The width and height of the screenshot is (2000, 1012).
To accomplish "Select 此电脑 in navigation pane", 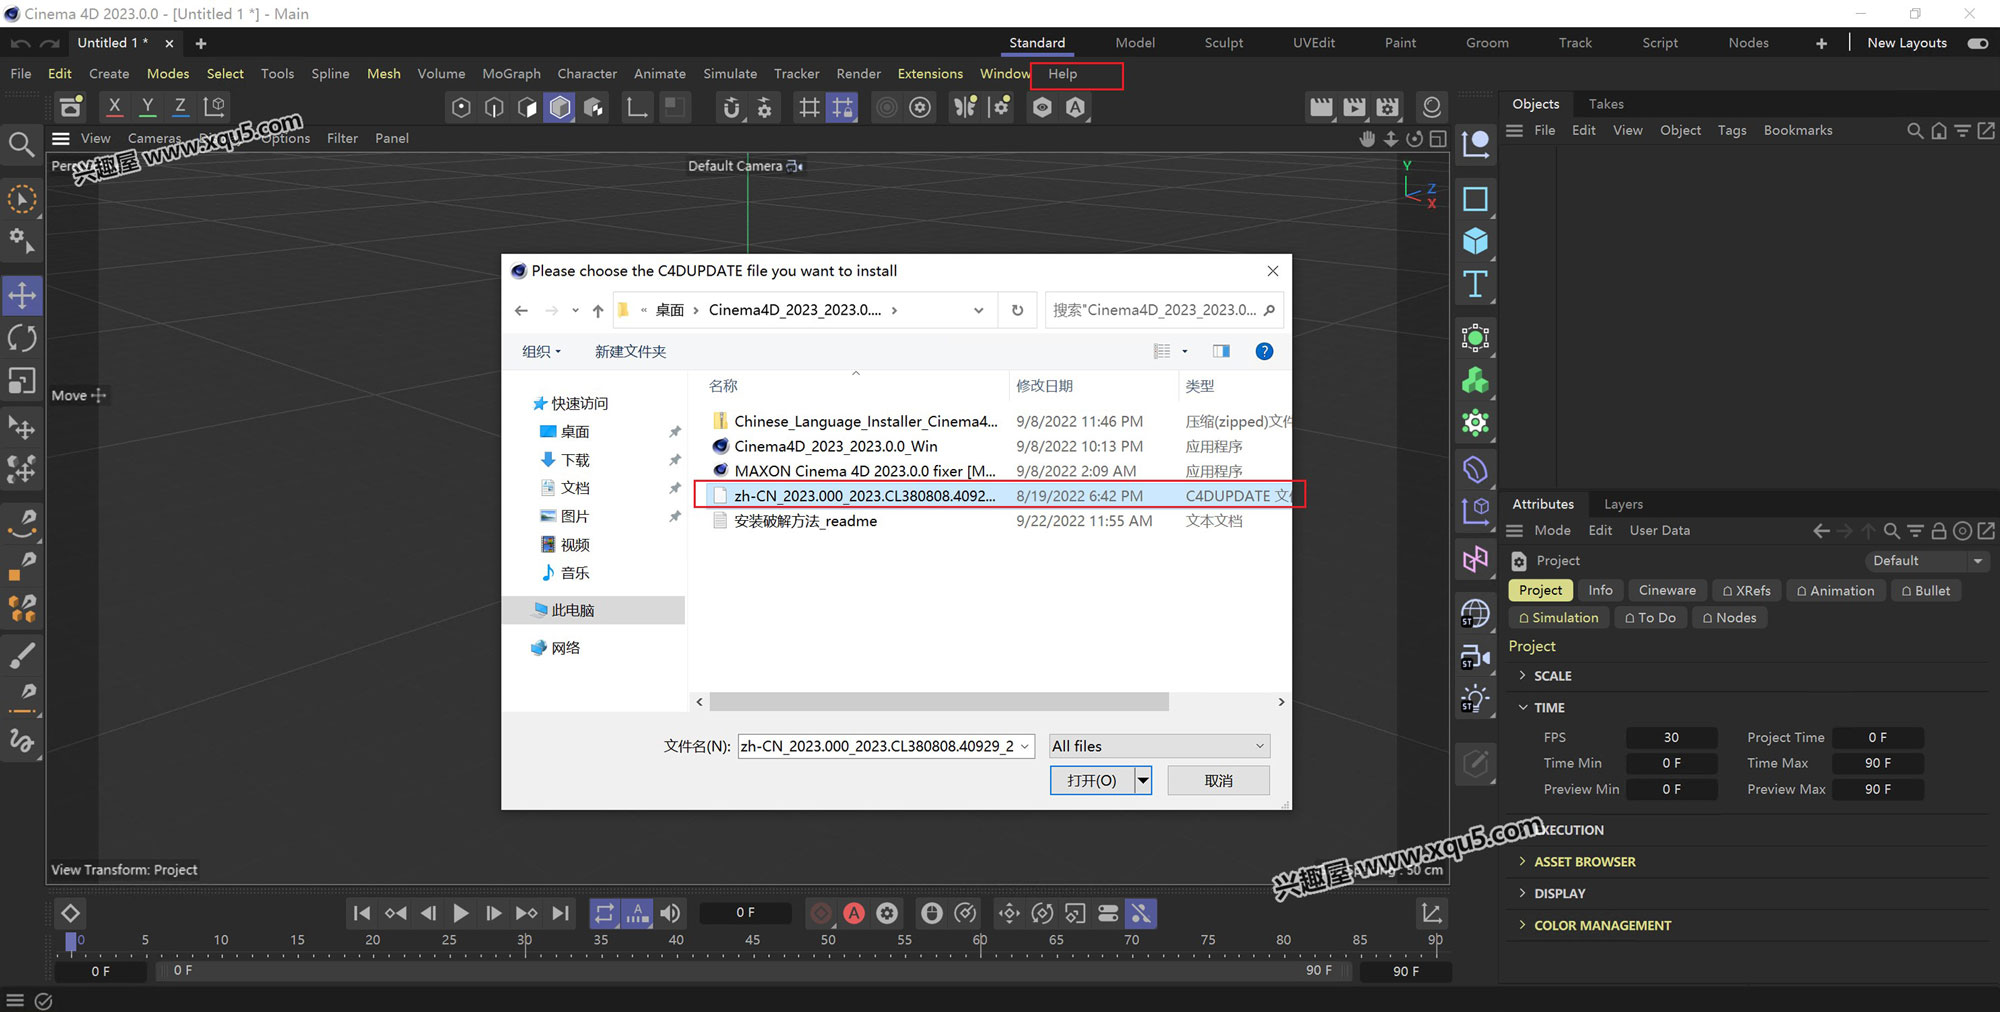I will pos(595,610).
